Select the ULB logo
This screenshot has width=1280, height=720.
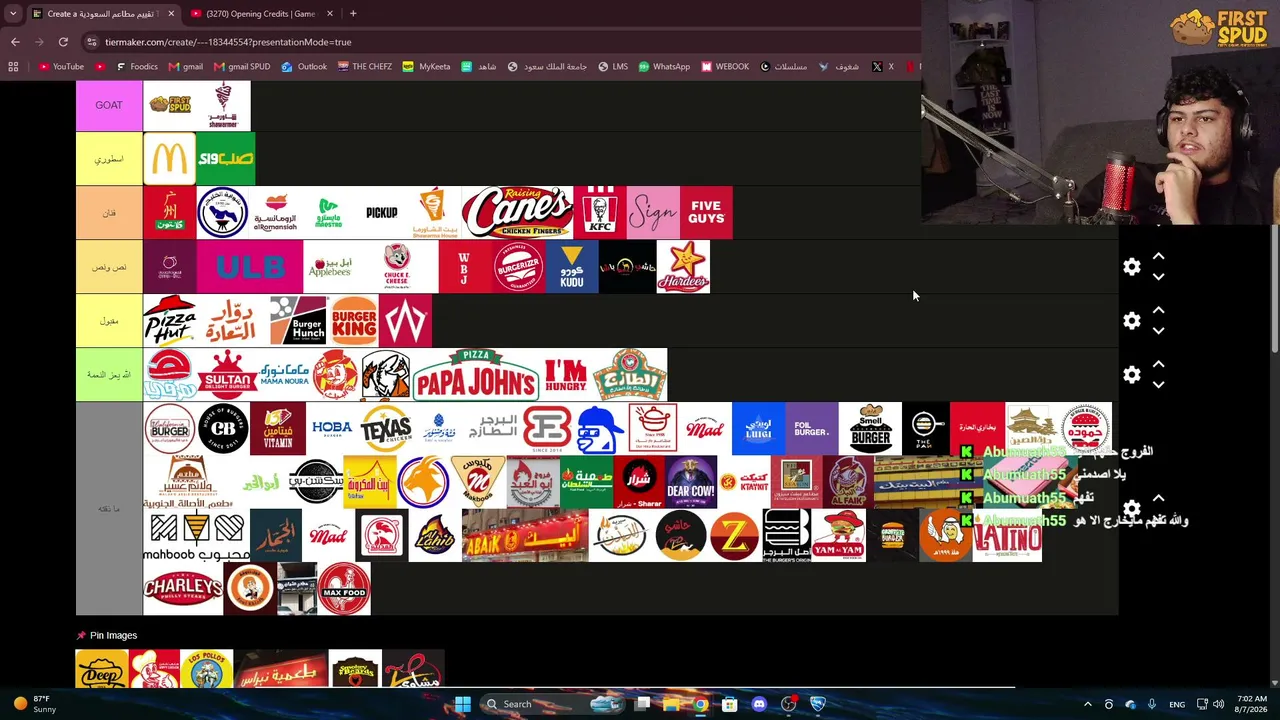[x=249, y=267]
